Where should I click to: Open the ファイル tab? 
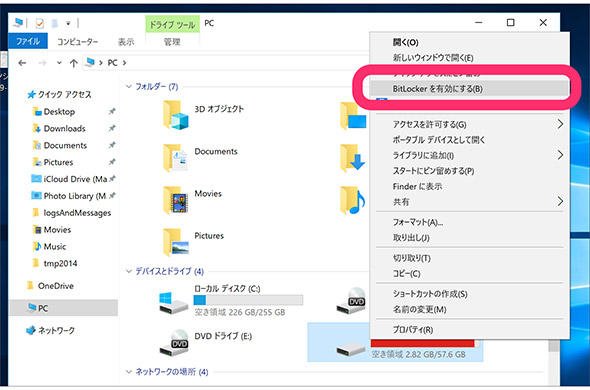click(28, 41)
